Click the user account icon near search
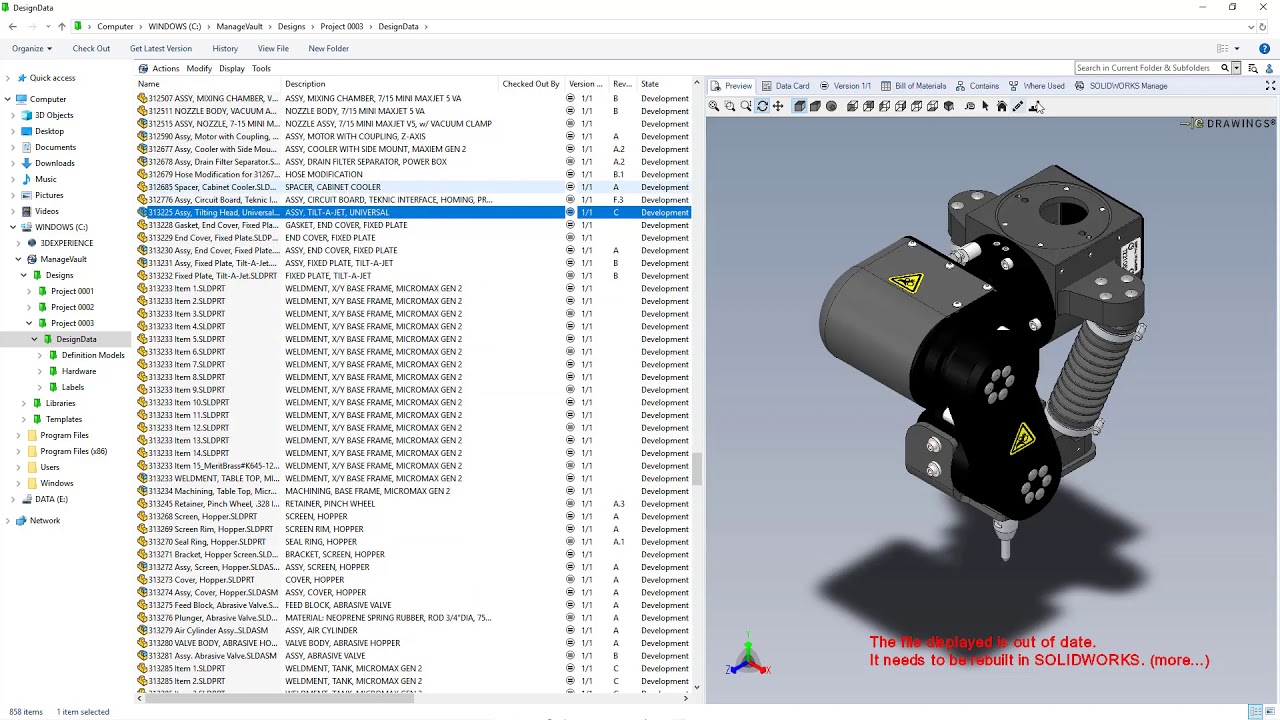Screen dimensions: 1280x720 click(1270, 68)
